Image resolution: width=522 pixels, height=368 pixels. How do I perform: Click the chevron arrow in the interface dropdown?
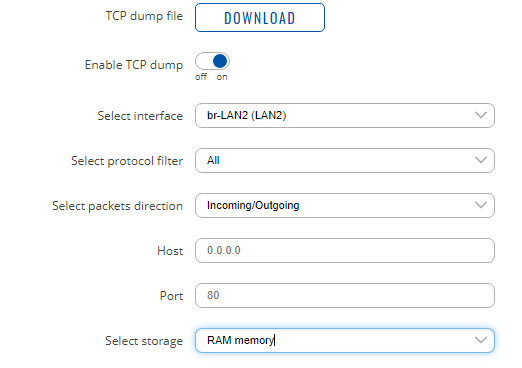[x=481, y=115]
